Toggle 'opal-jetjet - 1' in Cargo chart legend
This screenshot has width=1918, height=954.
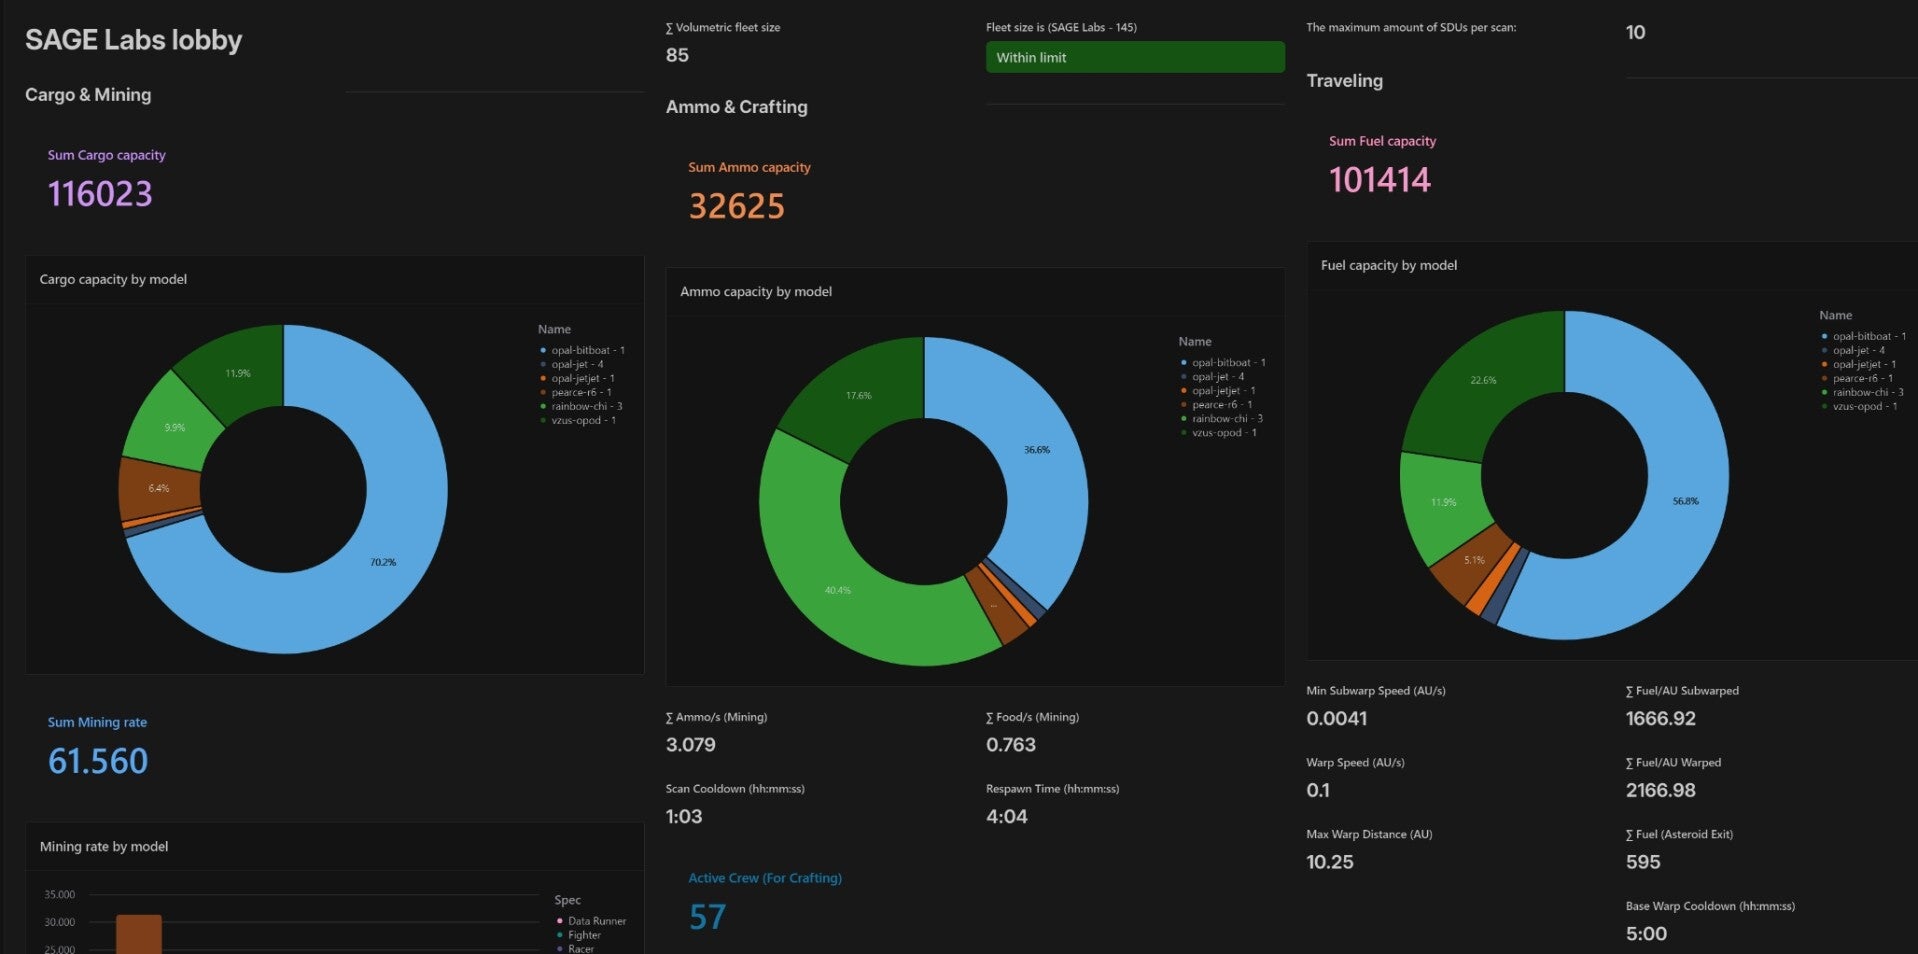point(578,379)
